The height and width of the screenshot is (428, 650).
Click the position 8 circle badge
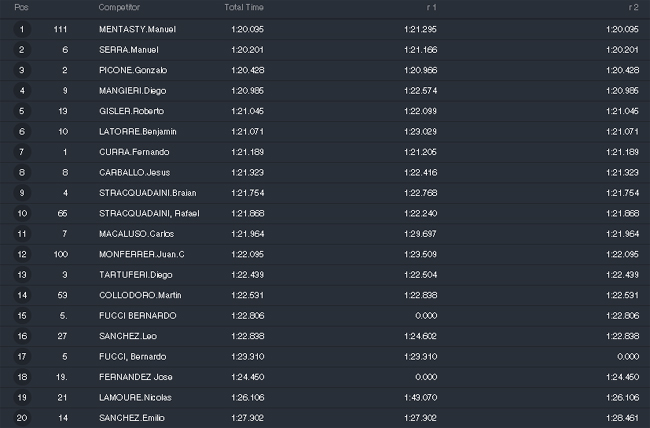(x=22, y=173)
